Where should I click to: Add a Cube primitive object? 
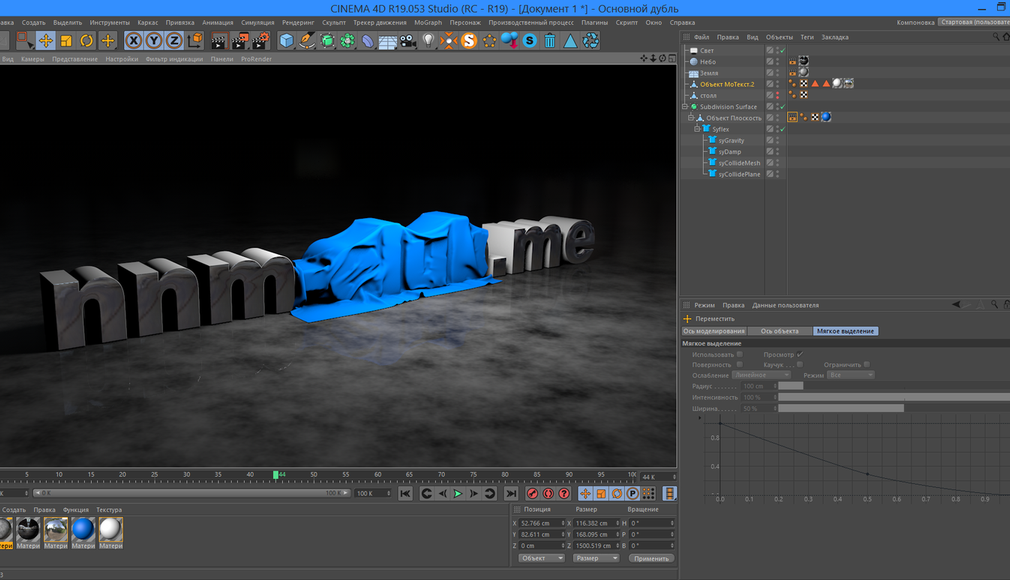[287, 41]
